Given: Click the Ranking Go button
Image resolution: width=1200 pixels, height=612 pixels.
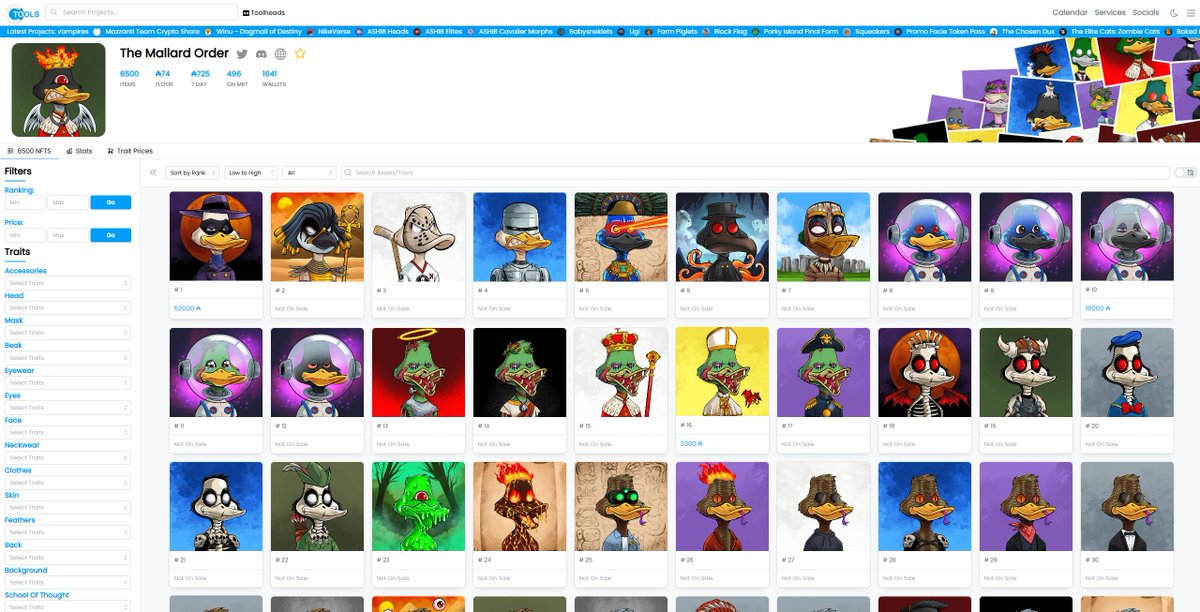Looking at the screenshot, I should (110, 202).
